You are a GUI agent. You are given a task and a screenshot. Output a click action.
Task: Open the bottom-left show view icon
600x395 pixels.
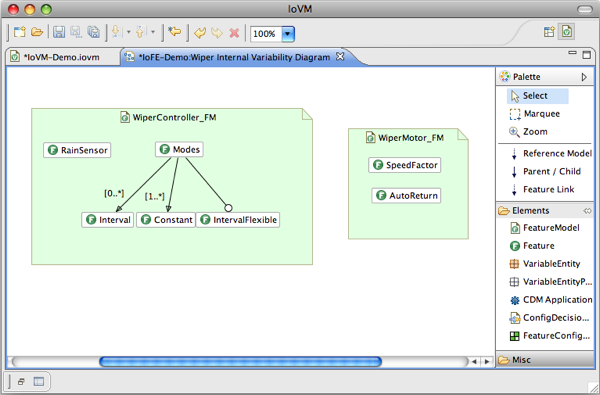coord(39,382)
